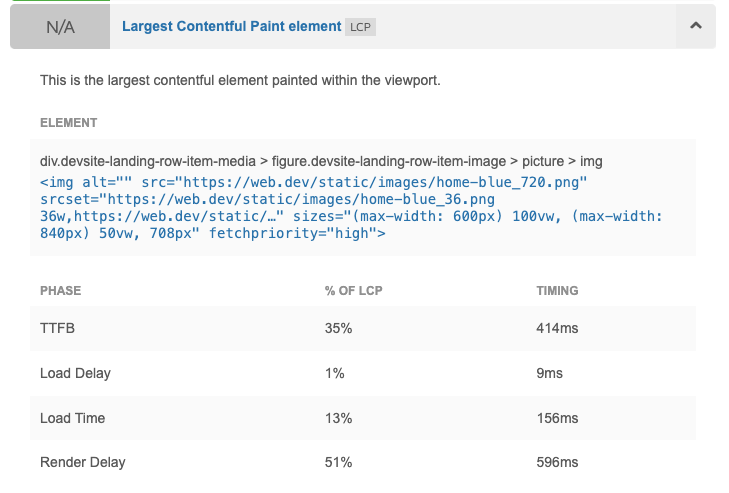Click the N/A score badge

coord(60,27)
